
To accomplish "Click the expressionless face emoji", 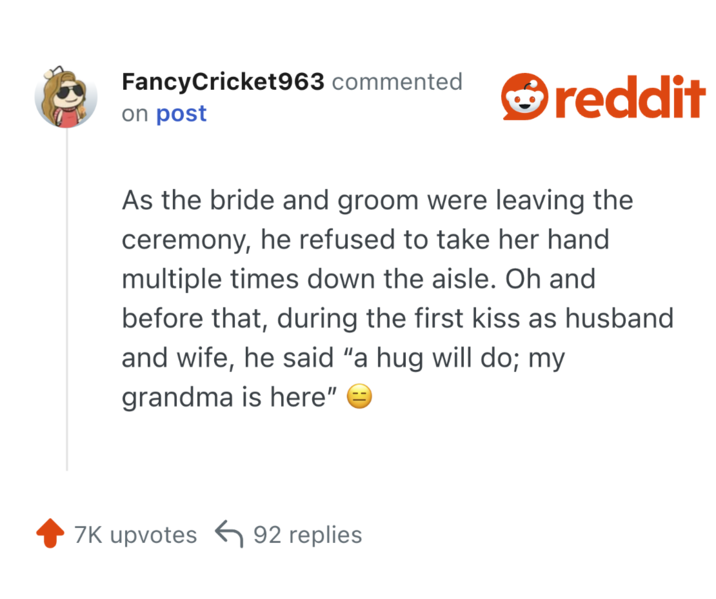I will pyautogui.click(x=359, y=398).
